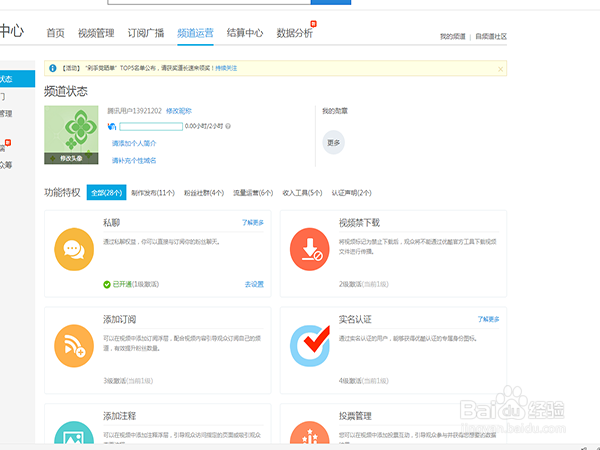Click the green check icon beside 已开通

(x=107, y=284)
